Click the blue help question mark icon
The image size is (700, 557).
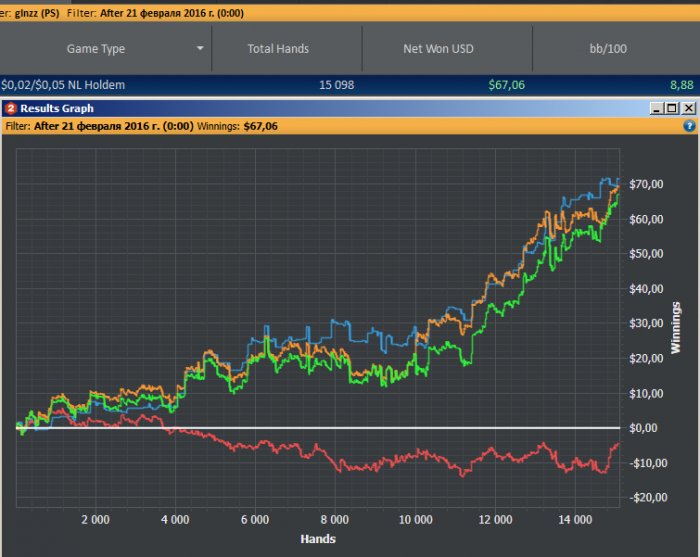pyautogui.click(x=689, y=127)
